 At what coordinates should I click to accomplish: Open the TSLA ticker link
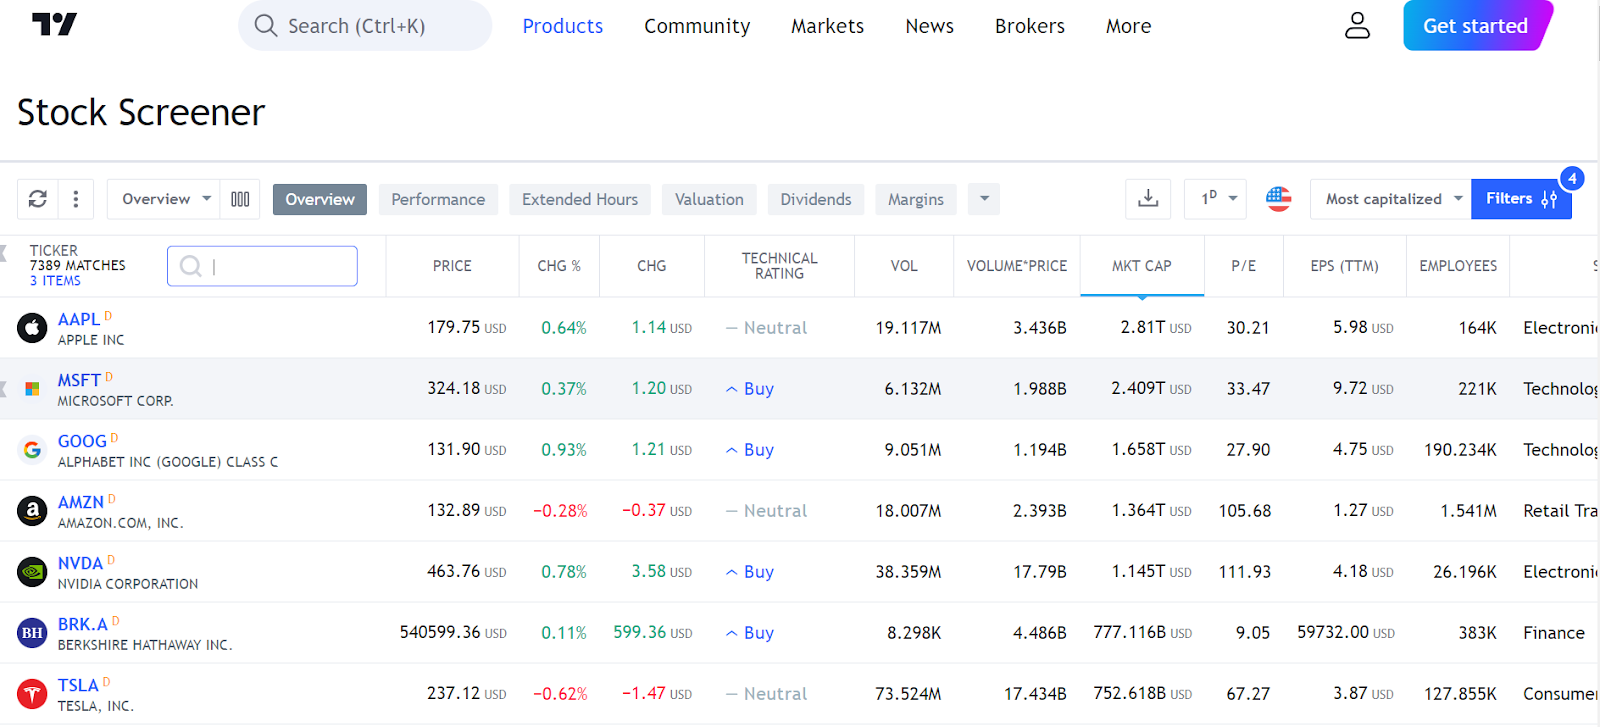[x=78, y=685]
